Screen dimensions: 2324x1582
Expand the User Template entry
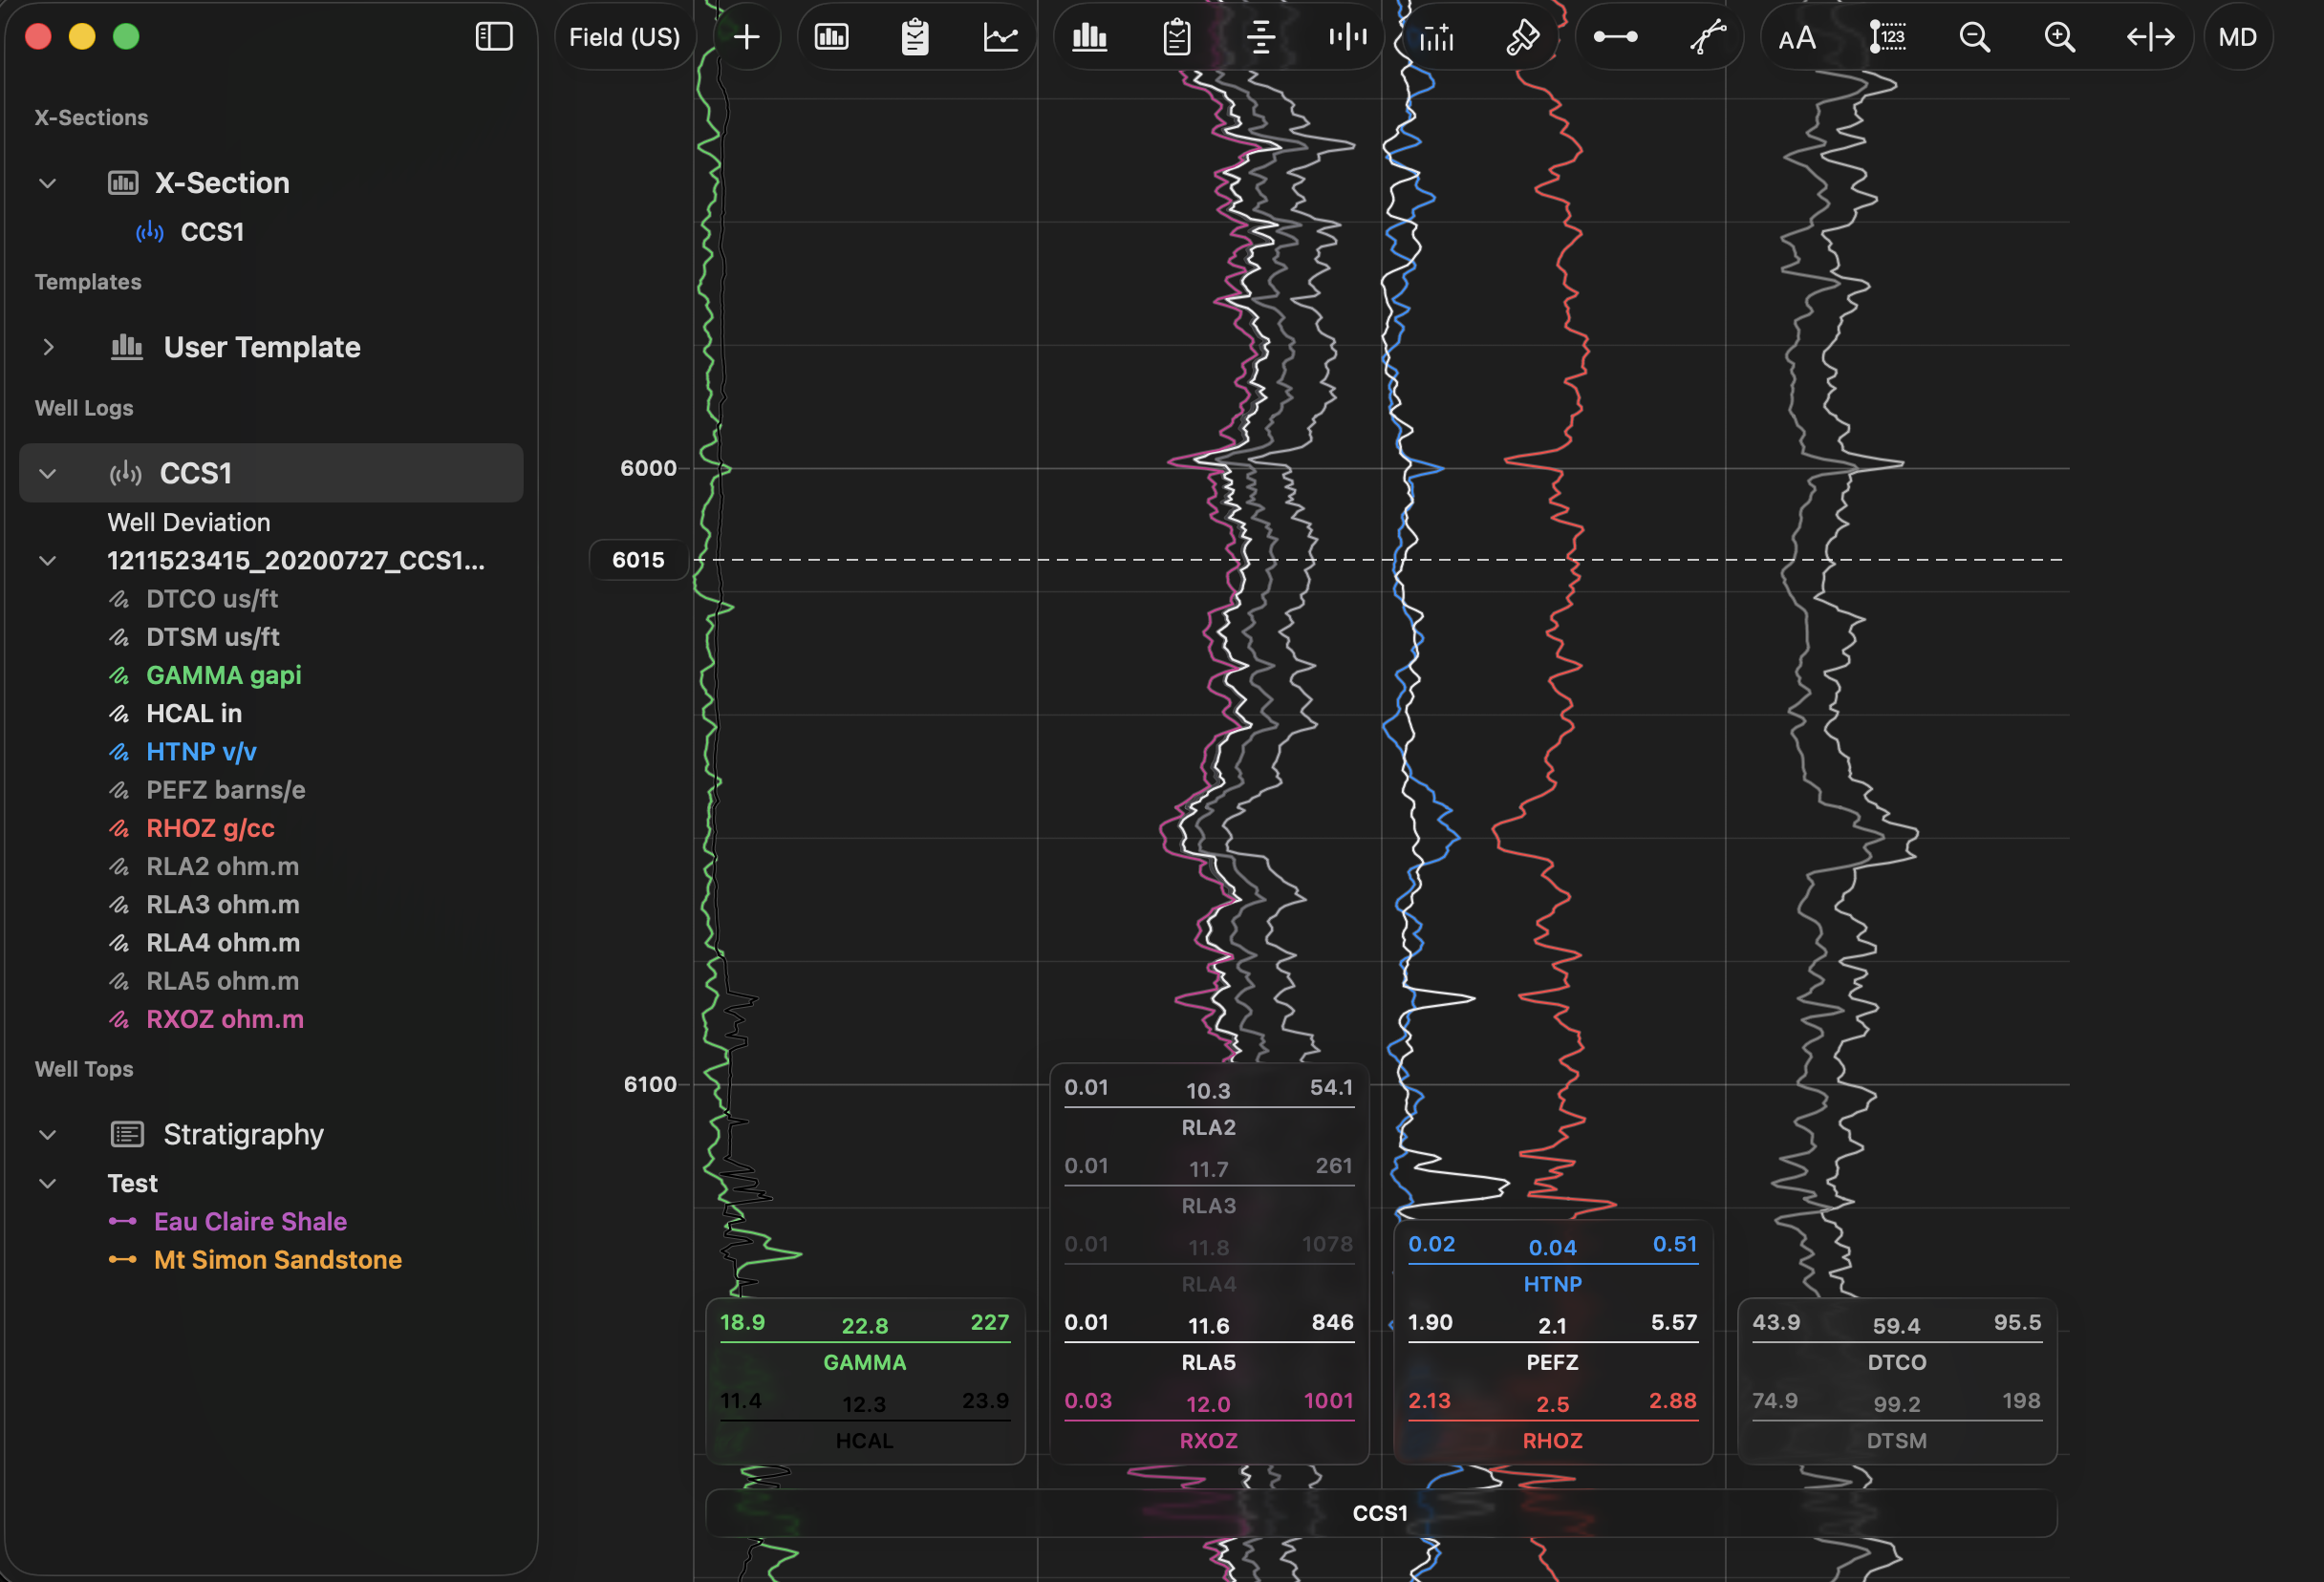tap(49, 347)
